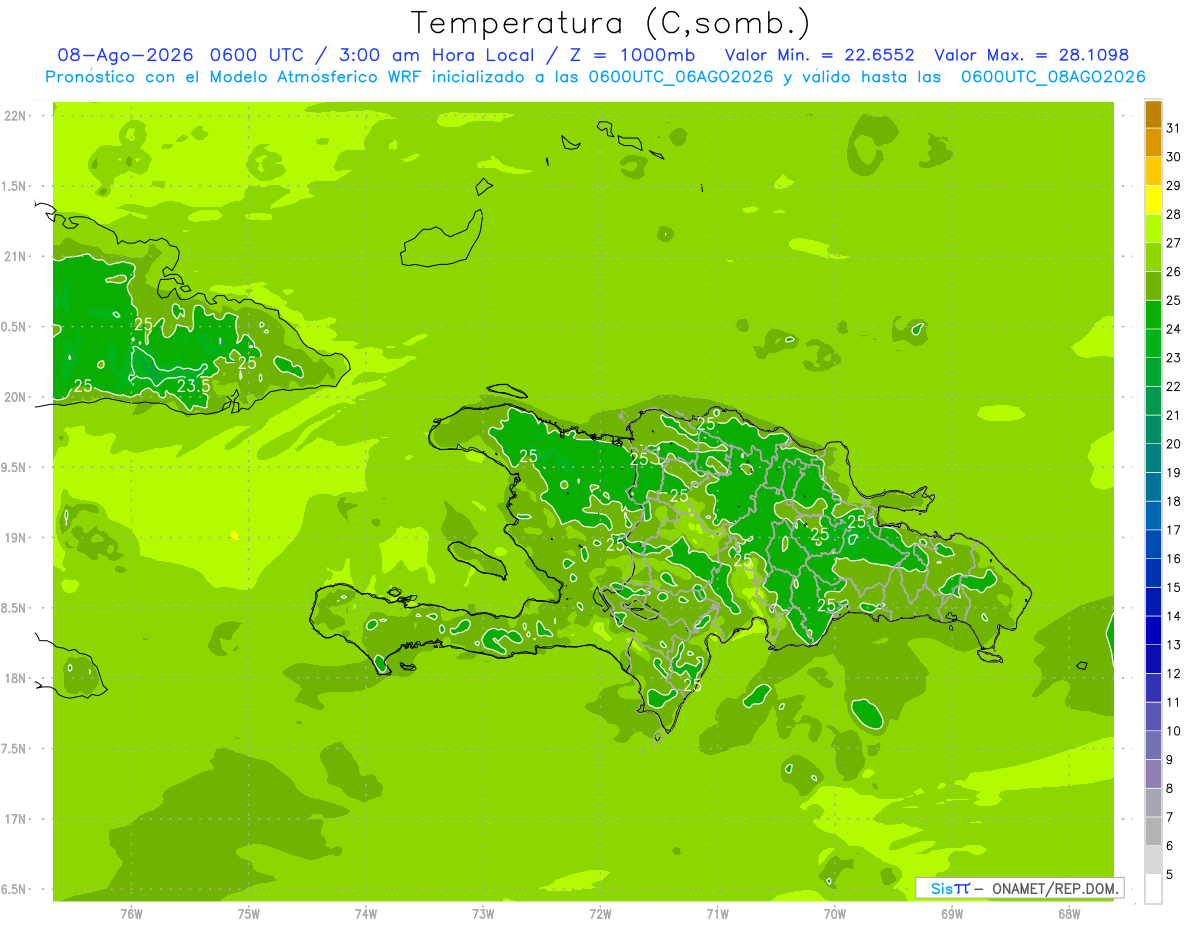Click valid-until time "0600UTC_08AGO2026"
Screen dimensions: 1200x927
point(1053,77)
